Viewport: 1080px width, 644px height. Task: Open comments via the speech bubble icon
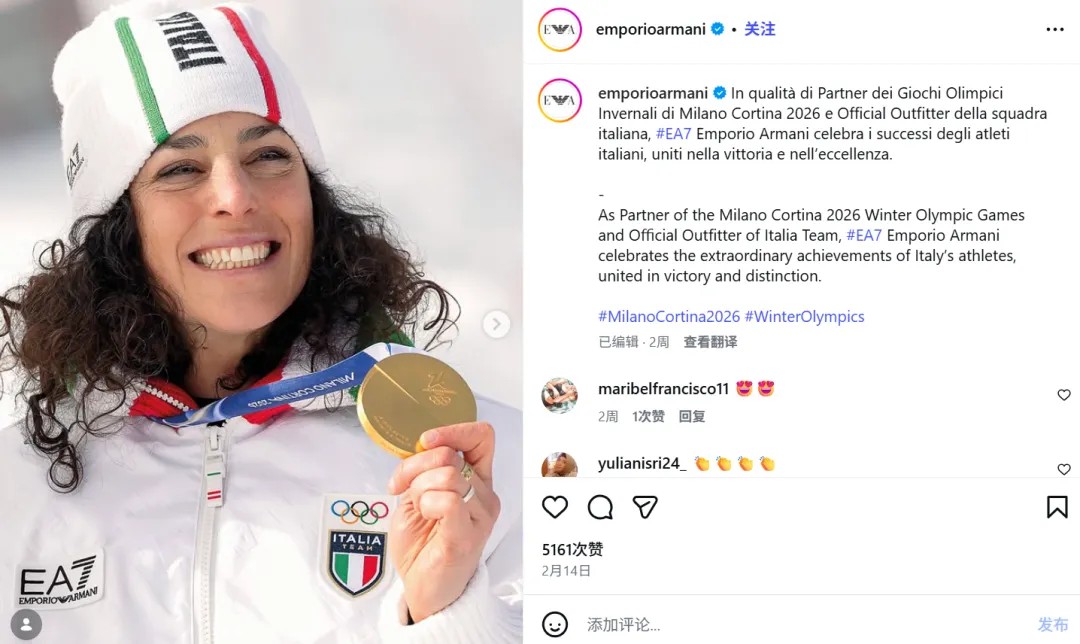[600, 507]
